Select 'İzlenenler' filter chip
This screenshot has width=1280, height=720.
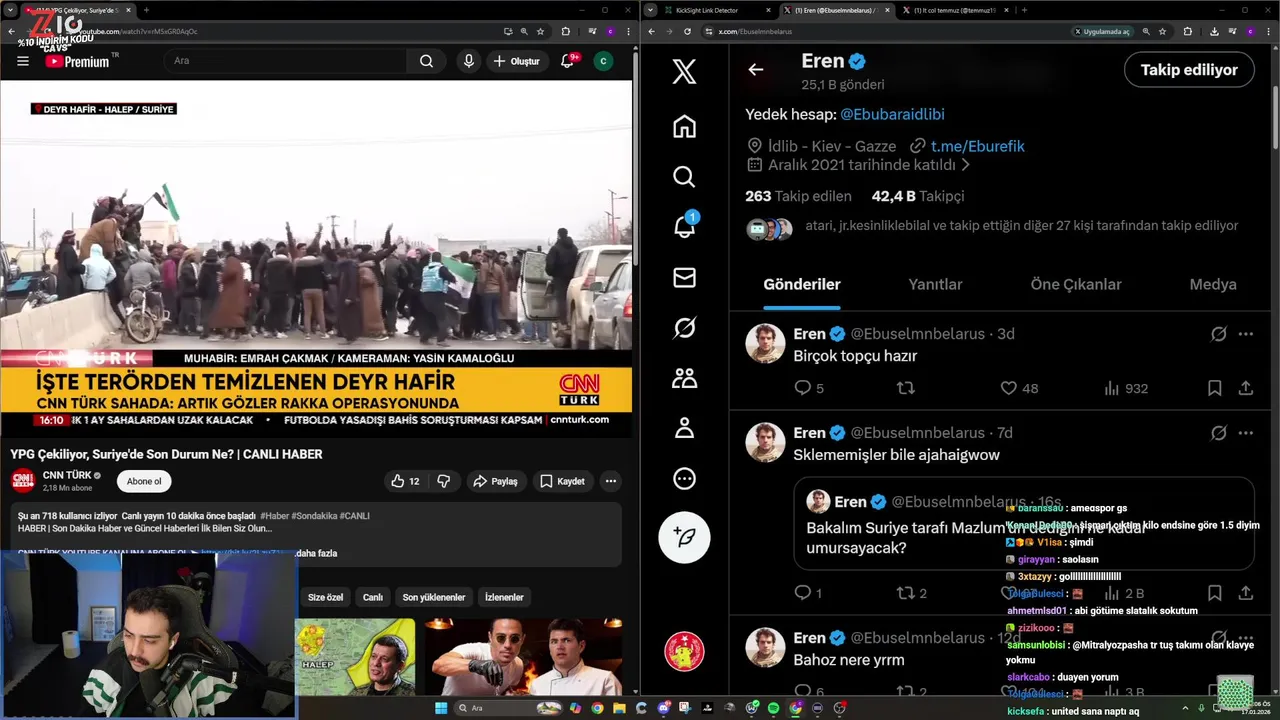(x=504, y=597)
